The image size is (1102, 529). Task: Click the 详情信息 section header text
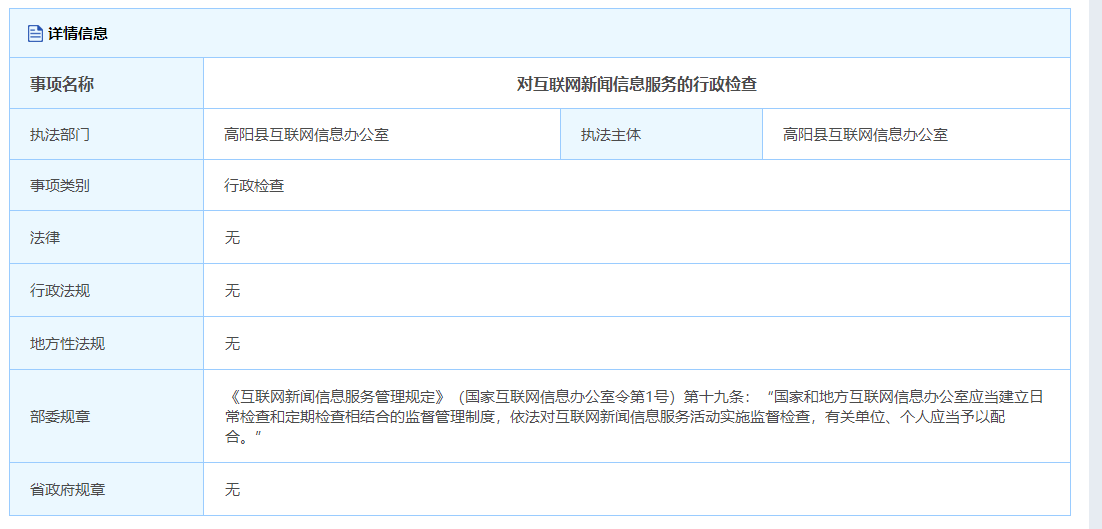78,34
